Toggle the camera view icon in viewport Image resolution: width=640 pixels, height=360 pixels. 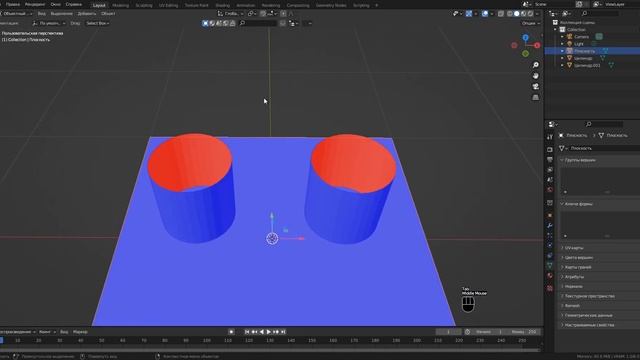coord(536,87)
